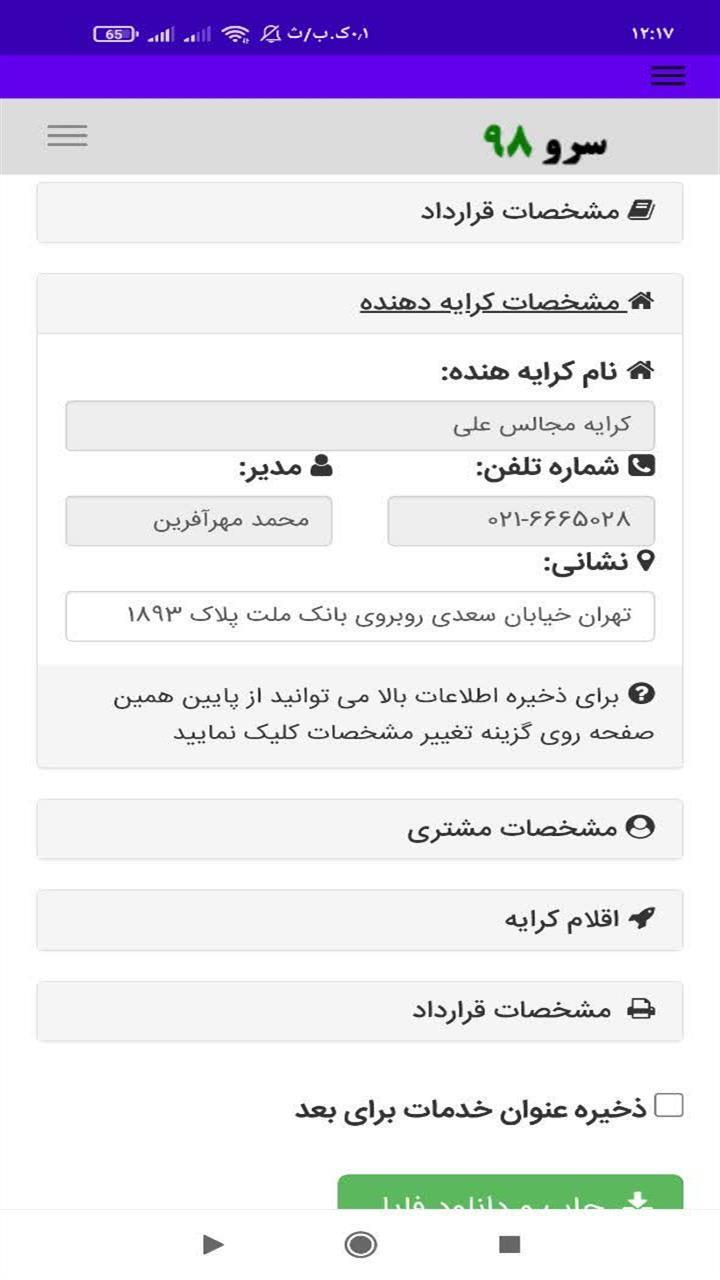Click the rocket icon beside اقلام کرایه
This screenshot has height=1280, width=720.
pos(641,919)
